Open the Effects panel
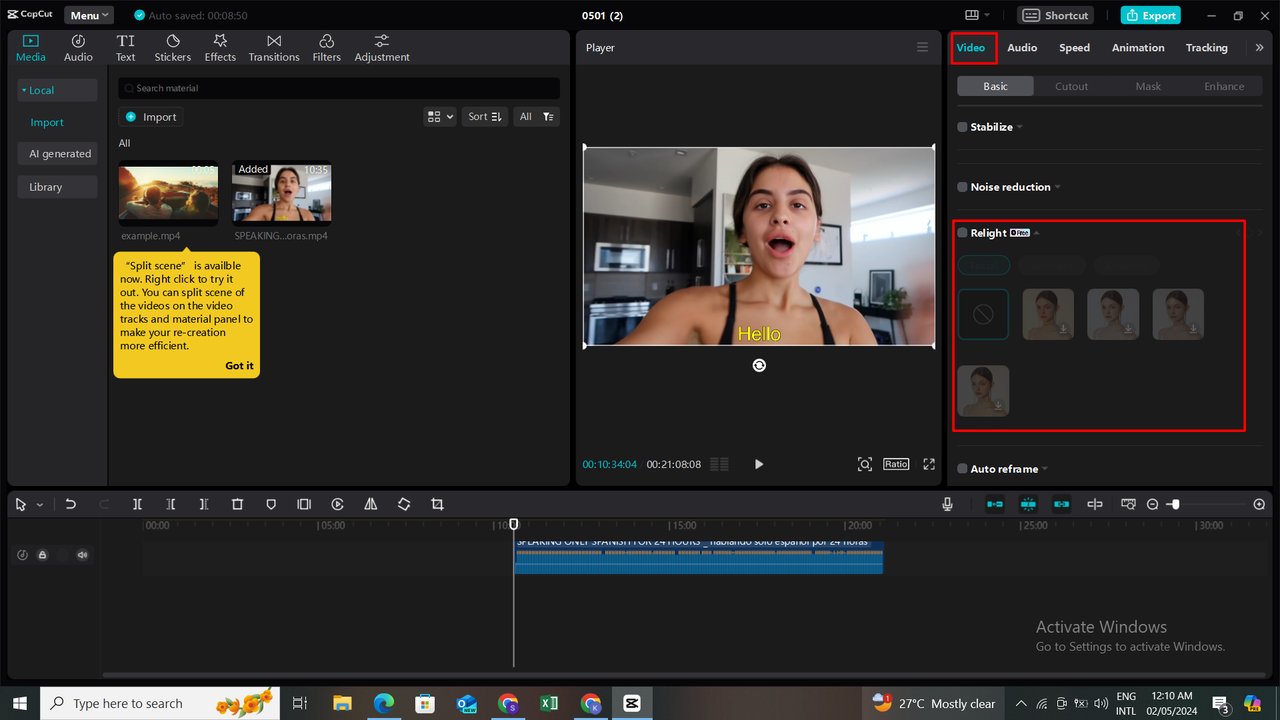 point(219,46)
